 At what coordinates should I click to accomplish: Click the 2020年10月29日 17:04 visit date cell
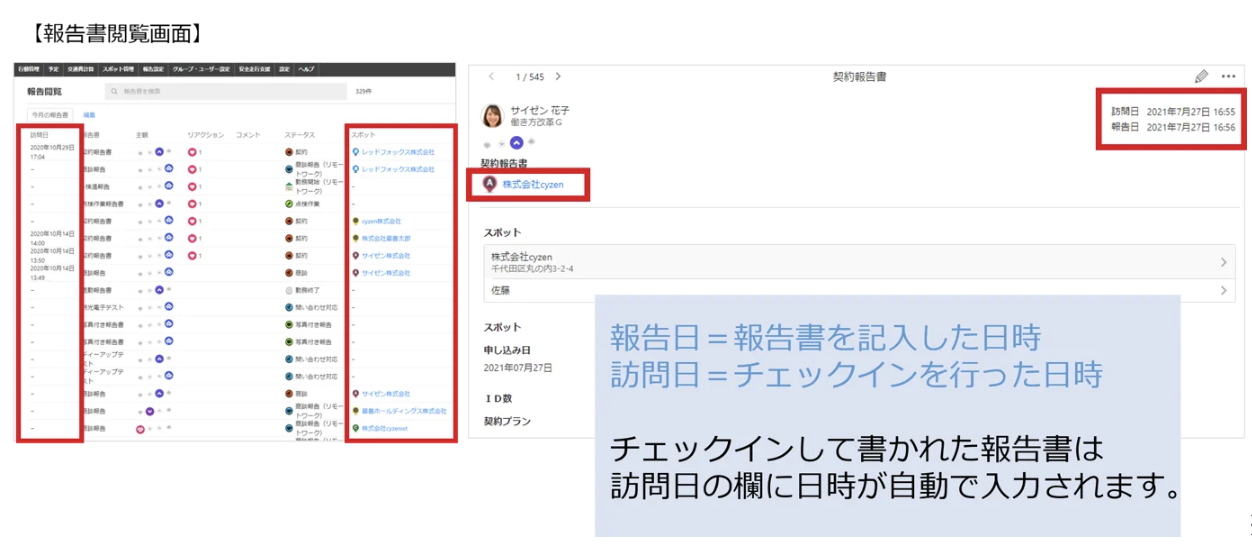coord(52,152)
